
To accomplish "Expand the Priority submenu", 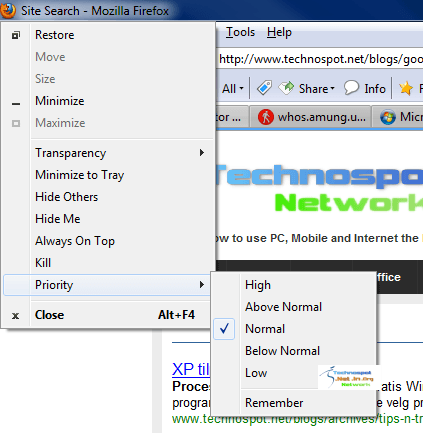I will pyautogui.click(x=107, y=285).
